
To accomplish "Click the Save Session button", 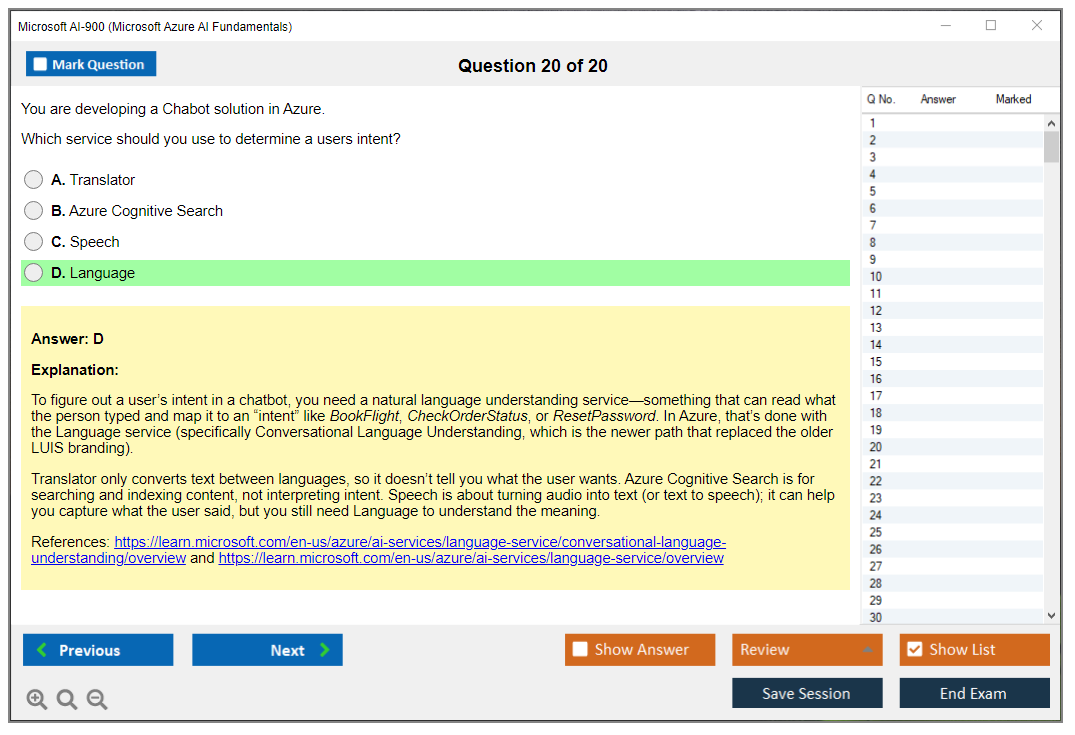I will coord(806,692).
